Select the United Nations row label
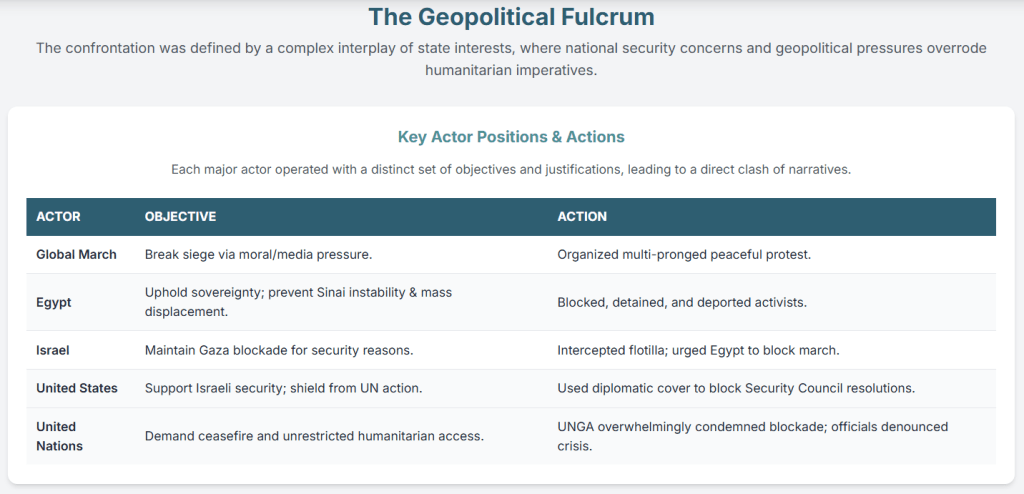The height and width of the screenshot is (494, 1024). 57,436
